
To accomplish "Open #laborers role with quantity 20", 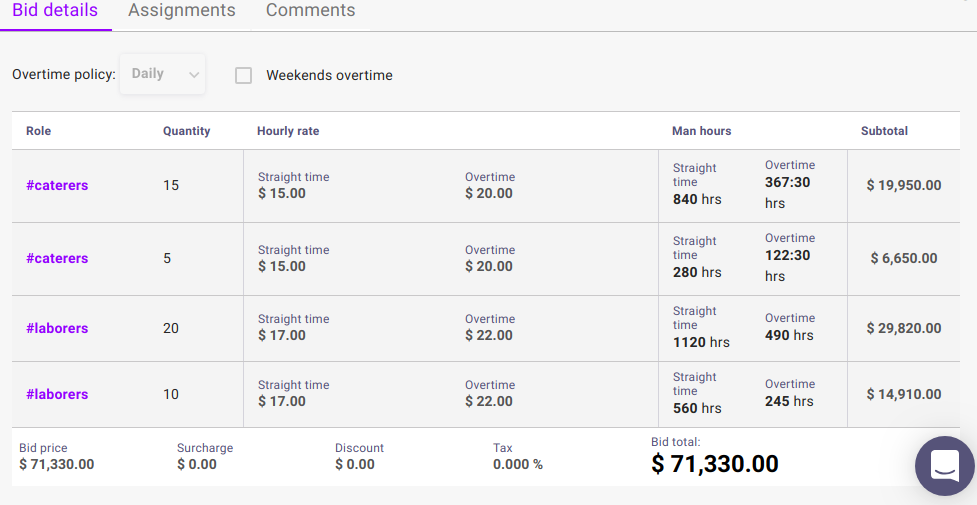I will (x=57, y=328).
